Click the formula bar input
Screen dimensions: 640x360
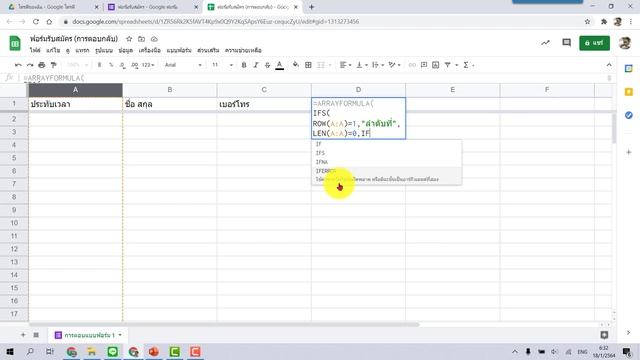[x=314, y=78]
